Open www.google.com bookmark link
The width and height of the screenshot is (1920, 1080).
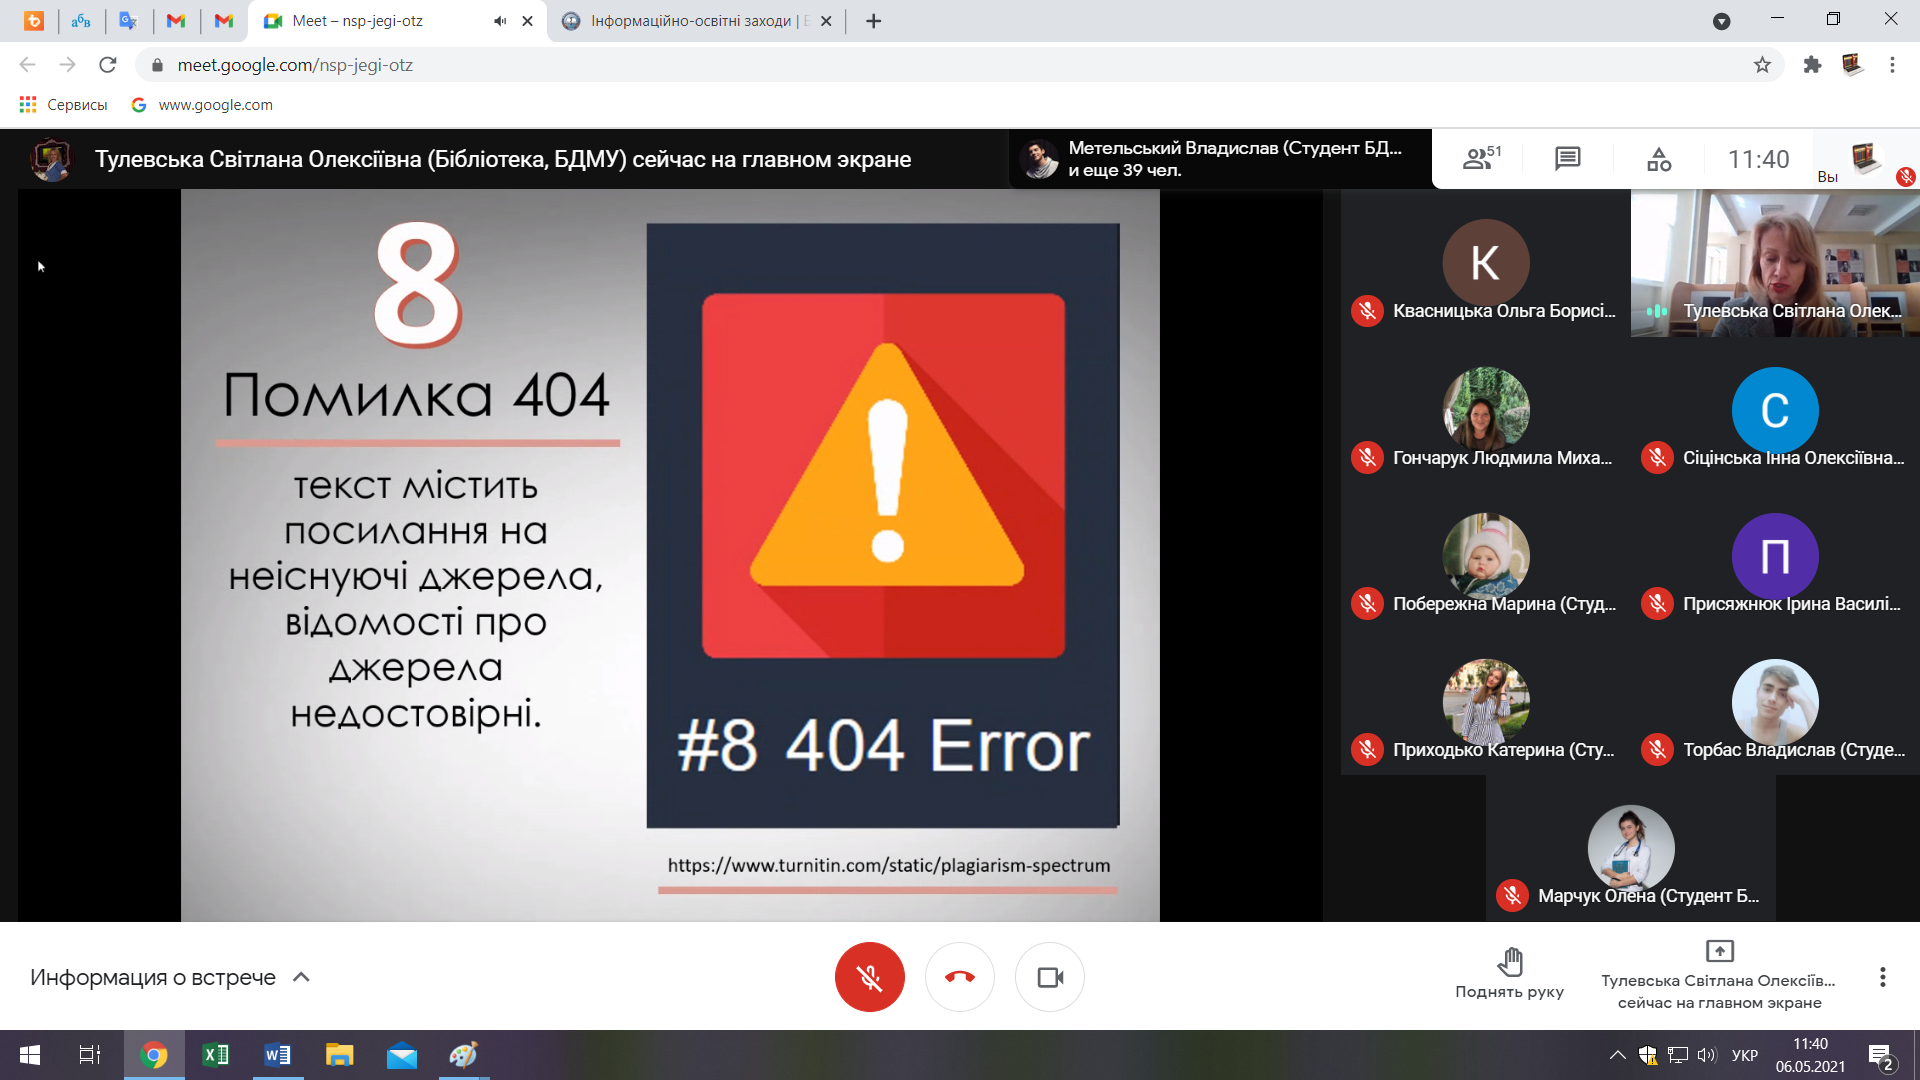(x=203, y=105)
